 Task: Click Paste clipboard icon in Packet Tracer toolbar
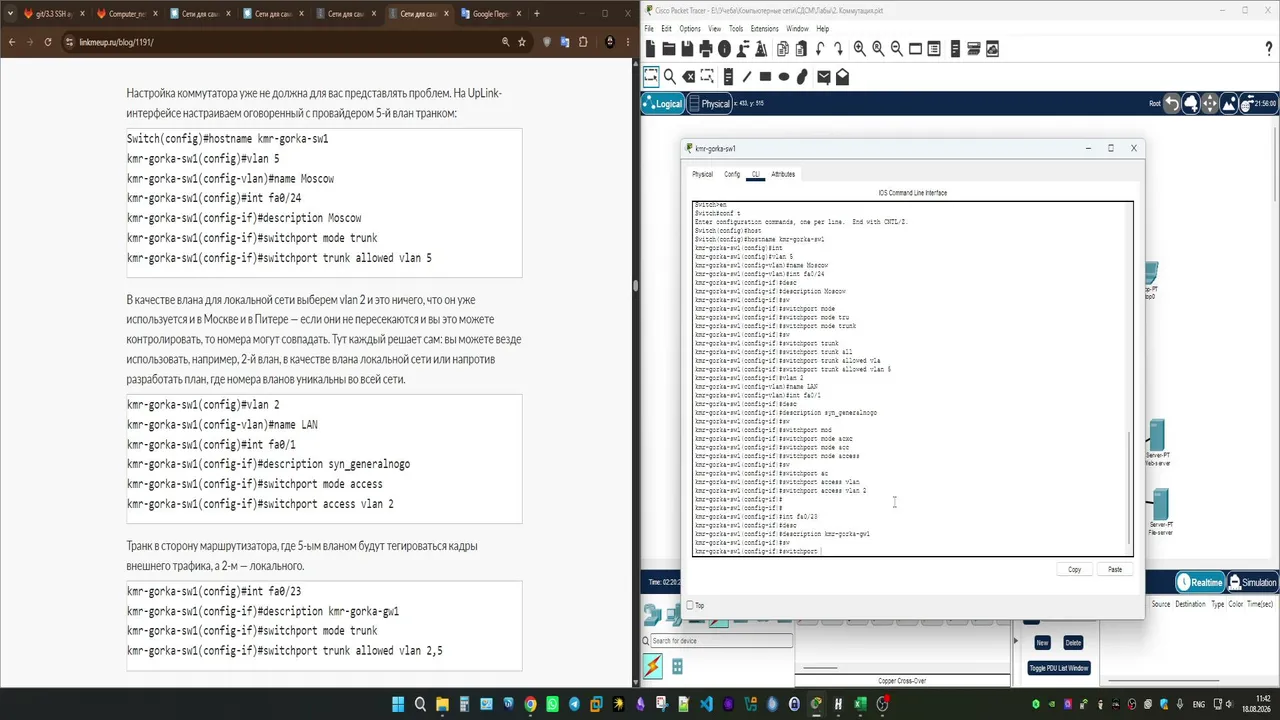801,49
